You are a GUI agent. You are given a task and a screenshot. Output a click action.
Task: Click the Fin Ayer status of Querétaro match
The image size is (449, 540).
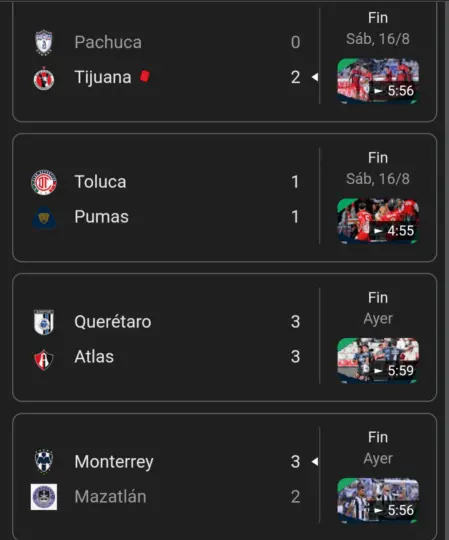(378, 308)
